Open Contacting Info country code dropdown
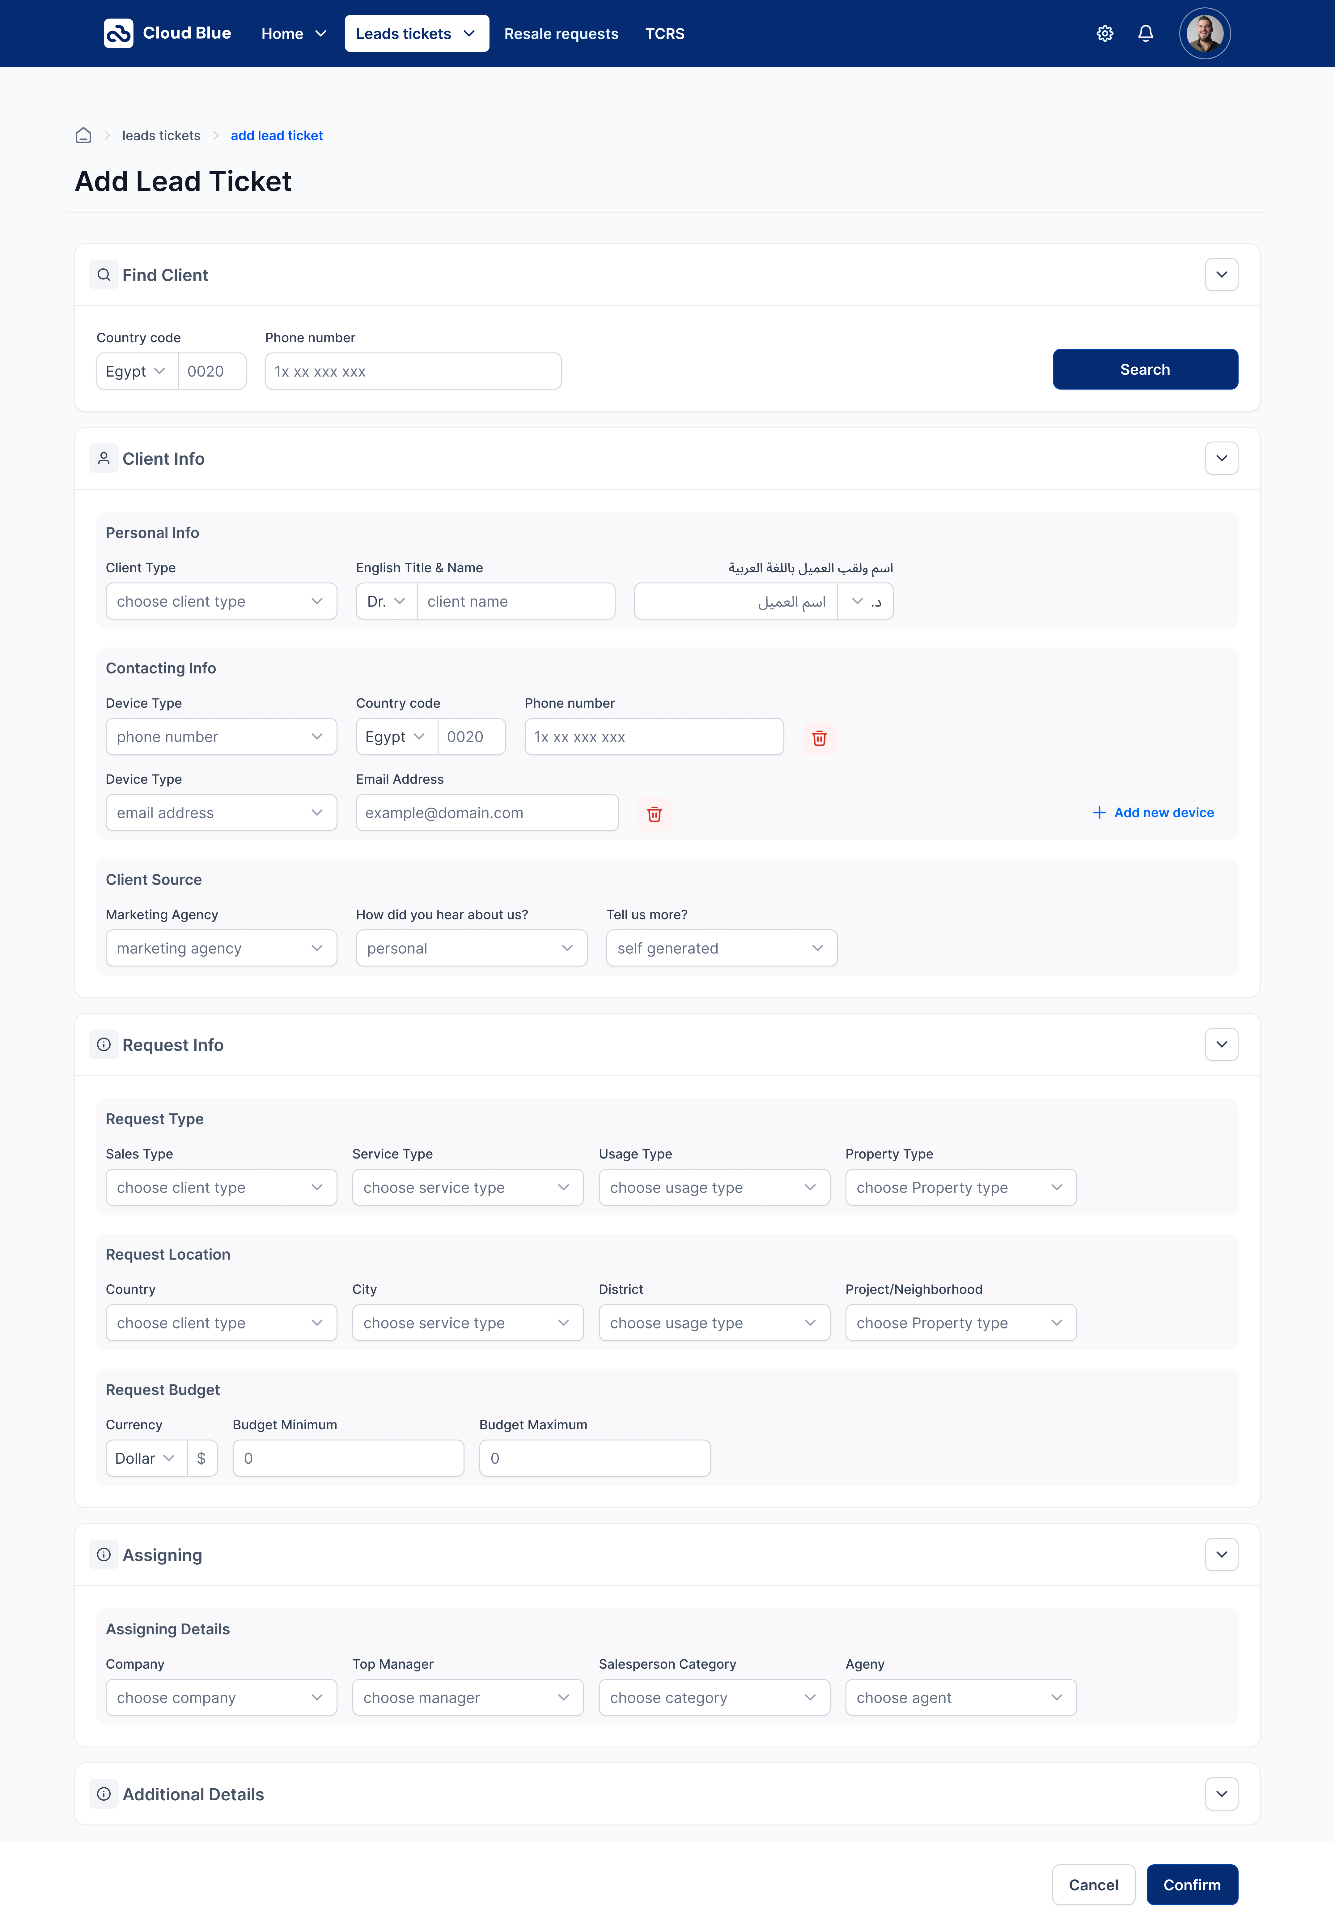Viewport: 1335px width, 1920px height. pos(397,737)
